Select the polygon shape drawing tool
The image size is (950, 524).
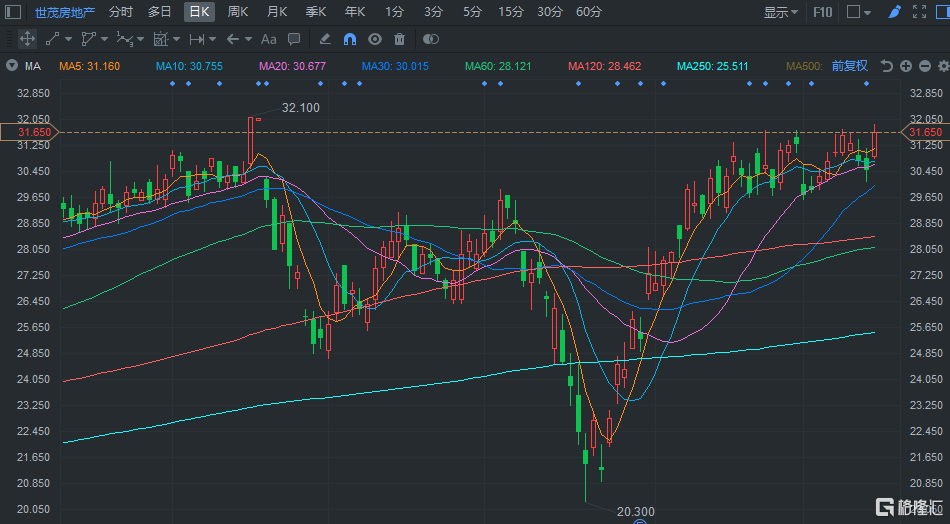pyautogui.click(x=88, y=39)
